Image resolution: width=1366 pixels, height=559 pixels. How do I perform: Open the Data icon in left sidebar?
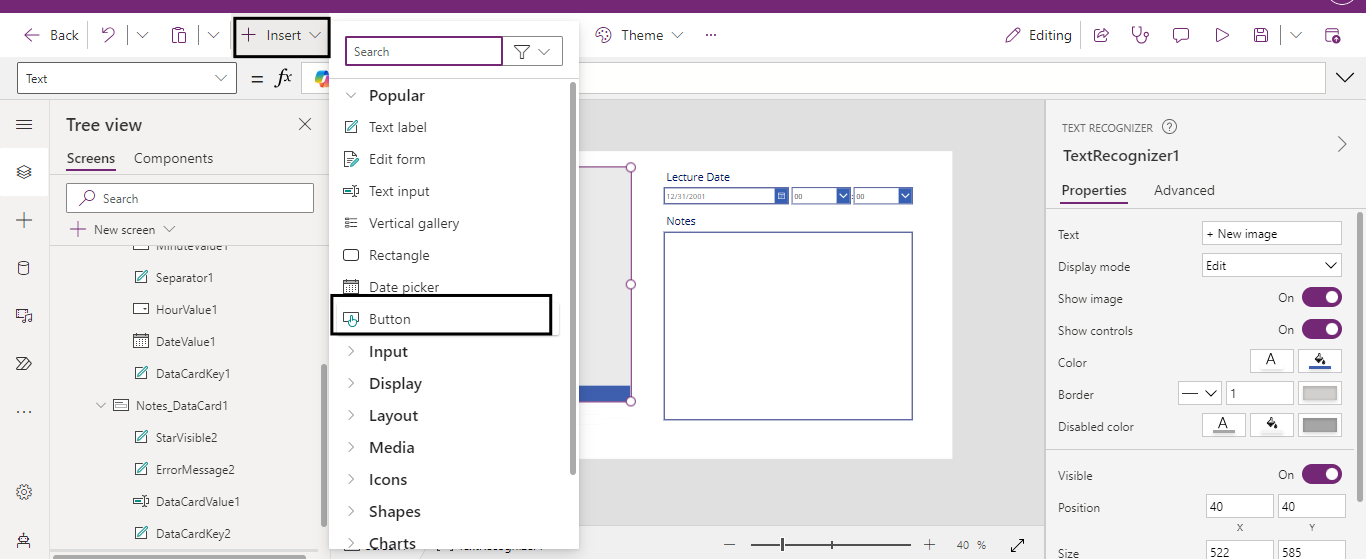tap(24, 268)
